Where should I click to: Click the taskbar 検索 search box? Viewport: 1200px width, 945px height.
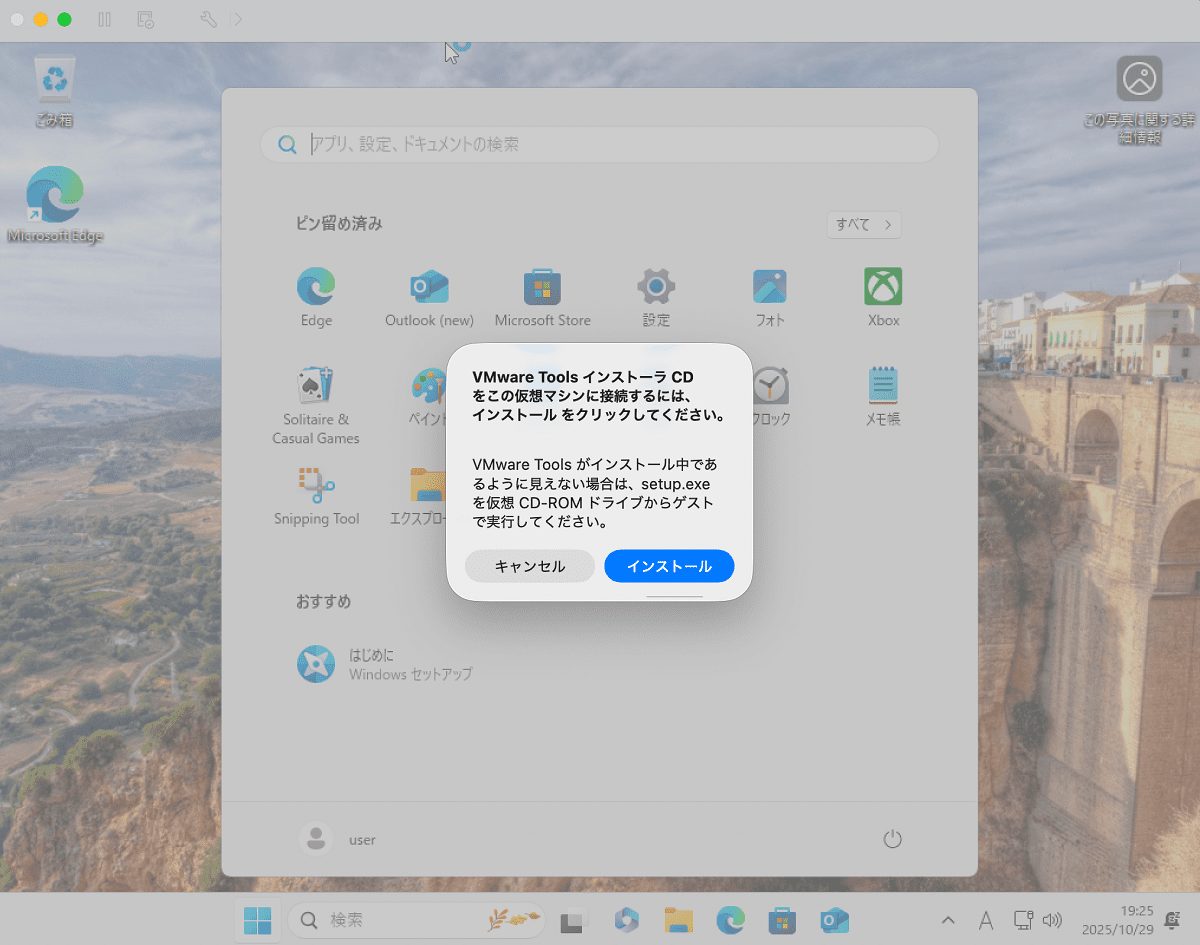417,920
